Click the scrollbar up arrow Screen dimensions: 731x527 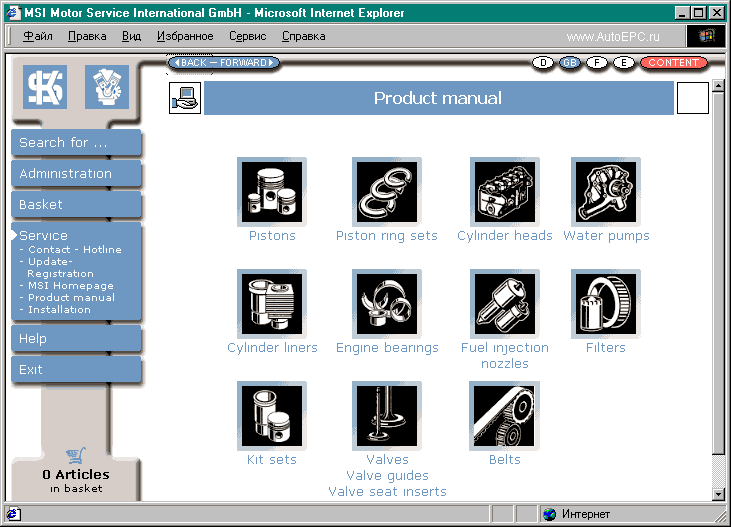click(x=718, y=85)
